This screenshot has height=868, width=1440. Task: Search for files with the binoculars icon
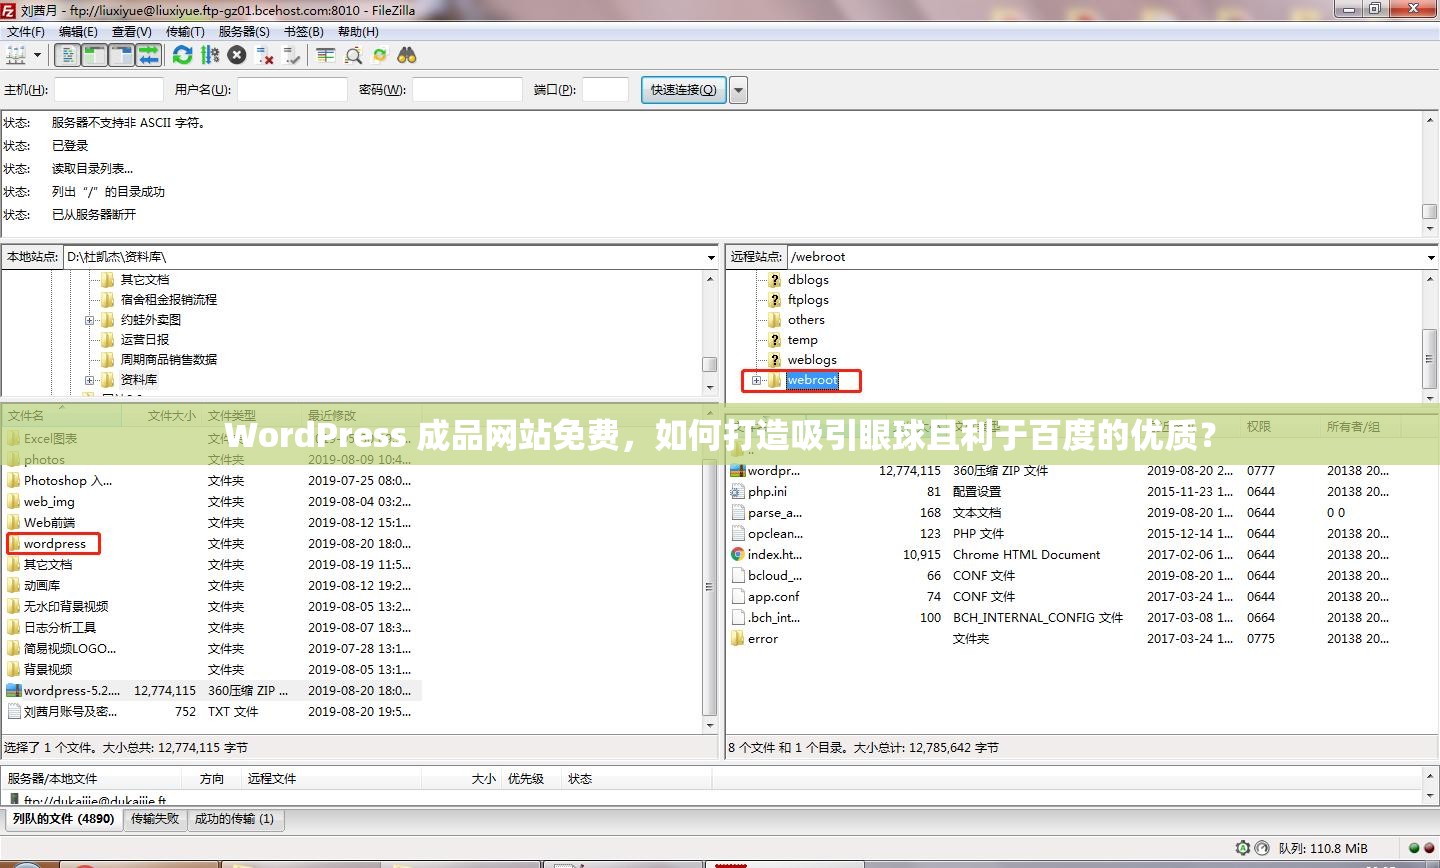406,55
